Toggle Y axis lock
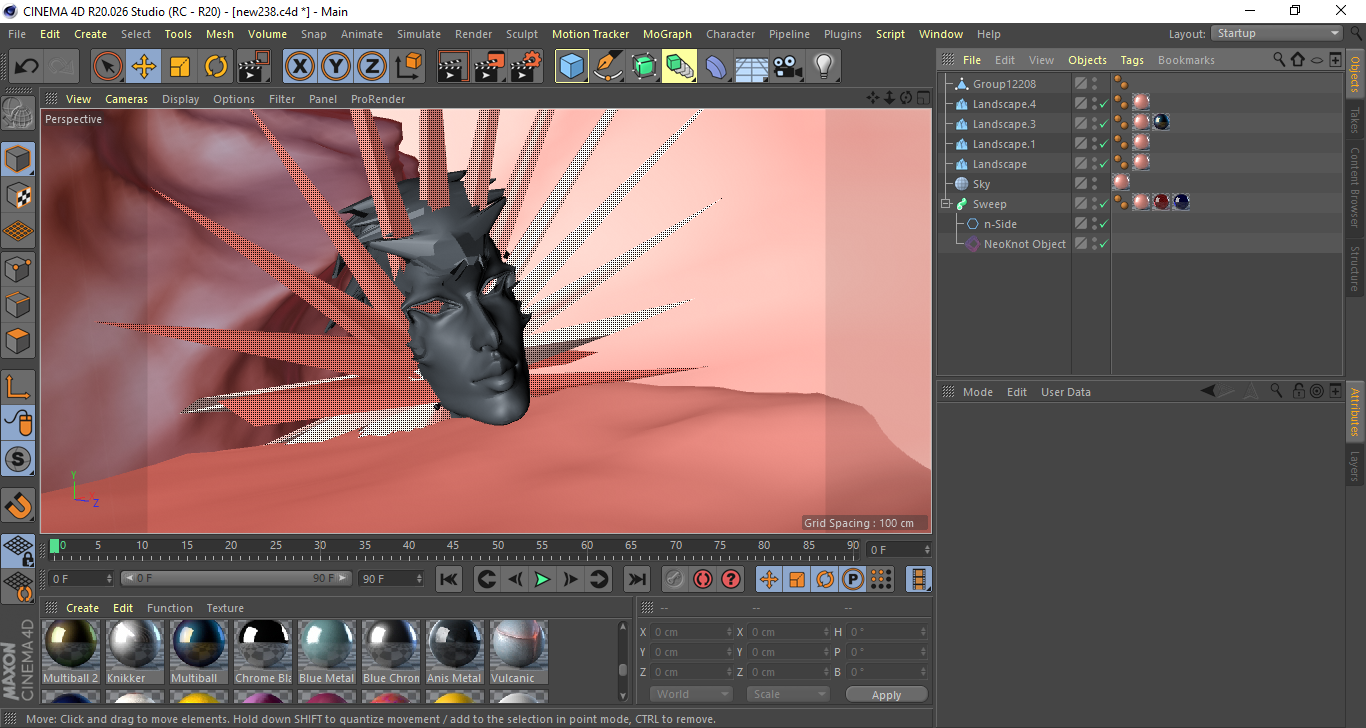The image size is (1366, 728). 336,67
